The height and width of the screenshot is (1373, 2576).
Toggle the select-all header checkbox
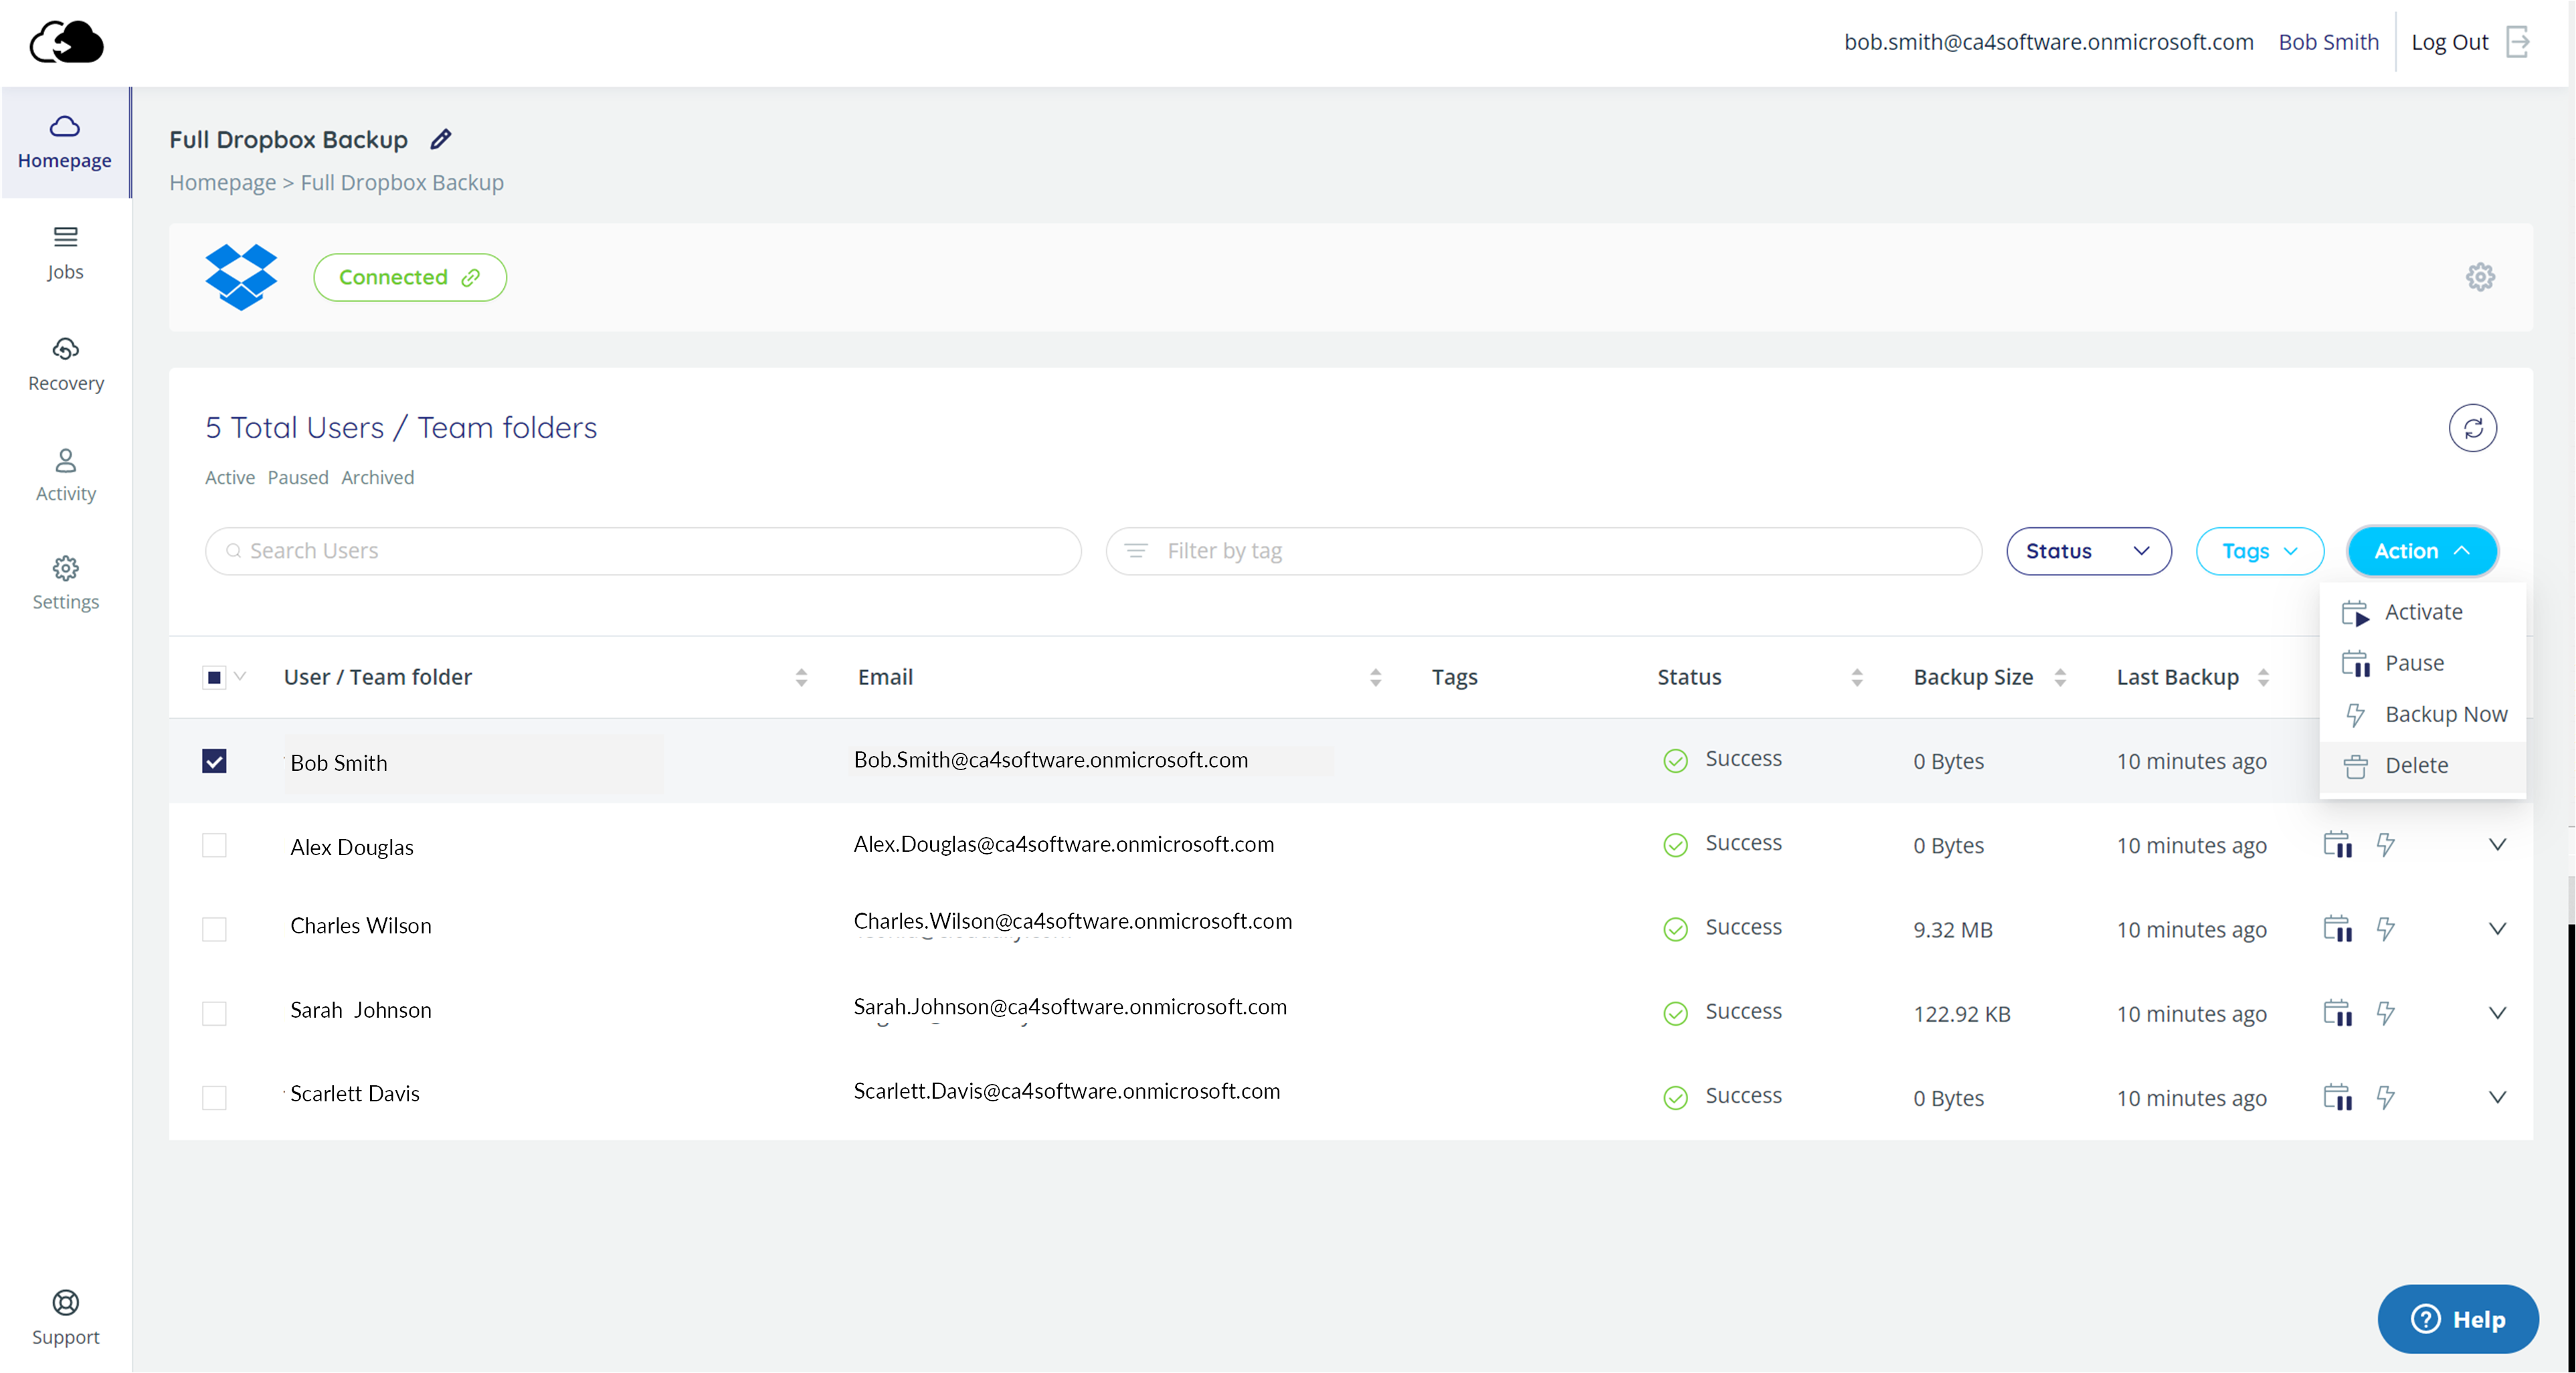coord(214,677)
